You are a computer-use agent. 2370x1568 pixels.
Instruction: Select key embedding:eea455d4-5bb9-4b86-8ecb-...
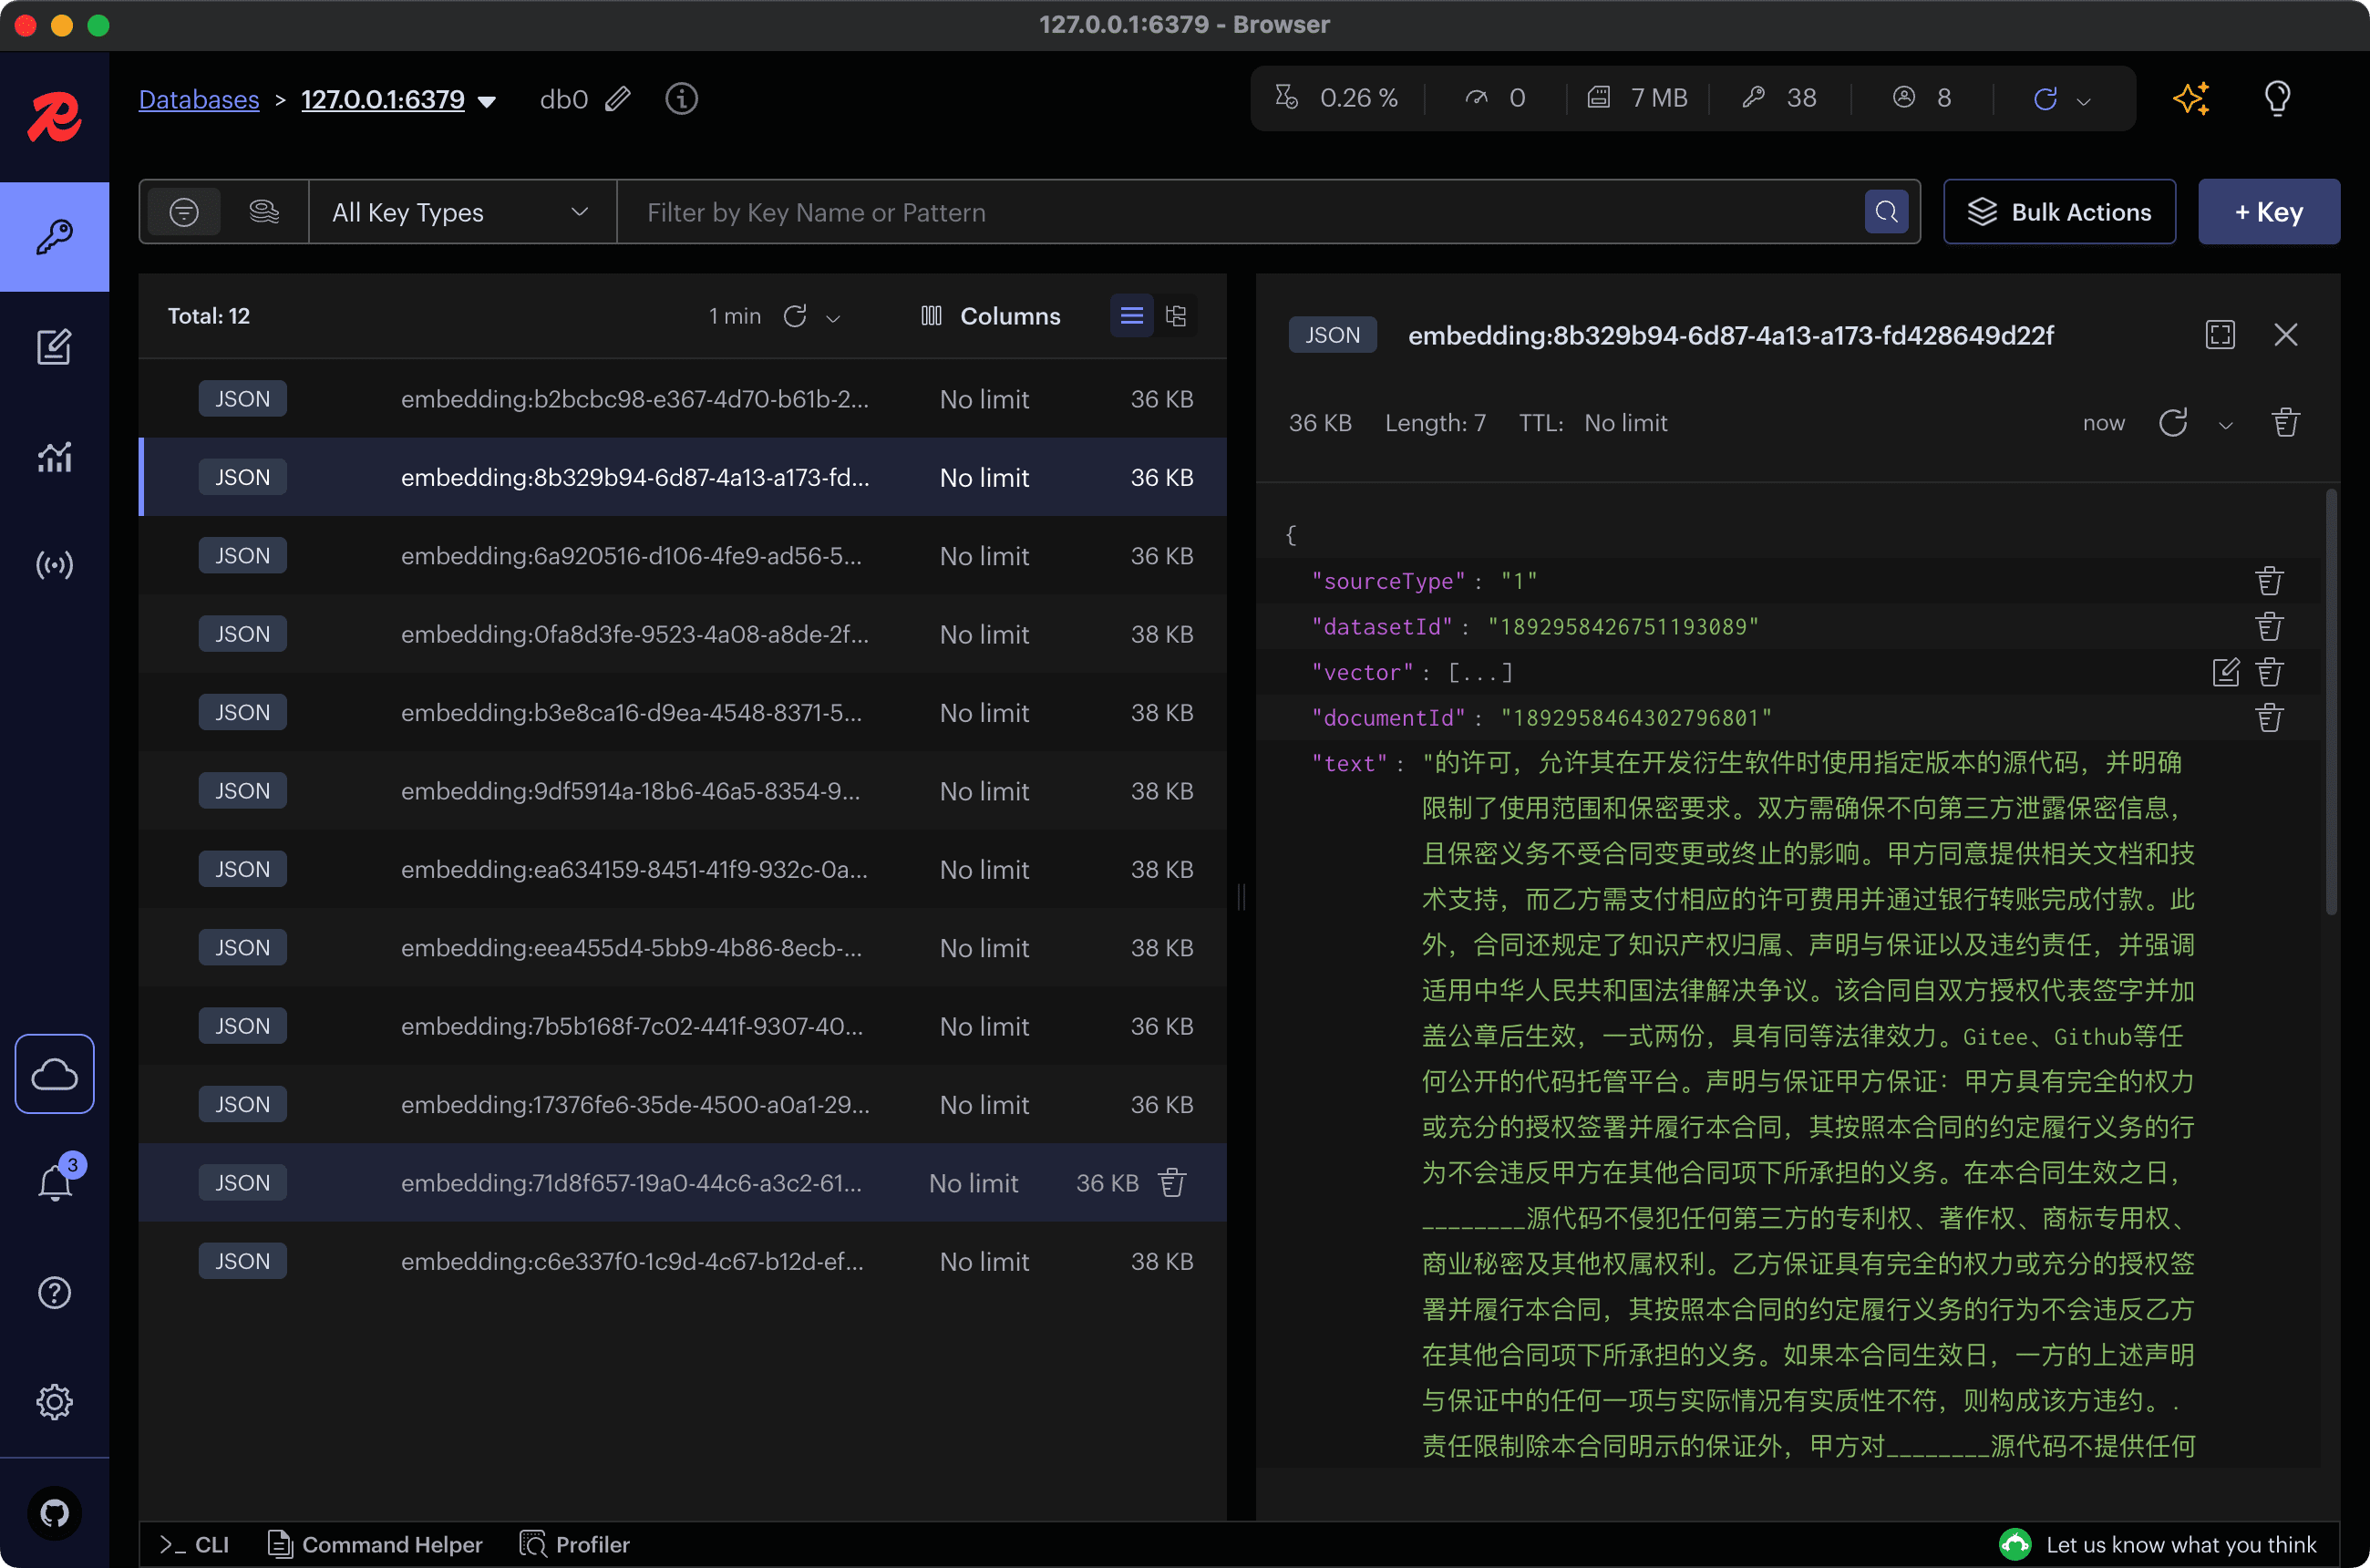683,948
